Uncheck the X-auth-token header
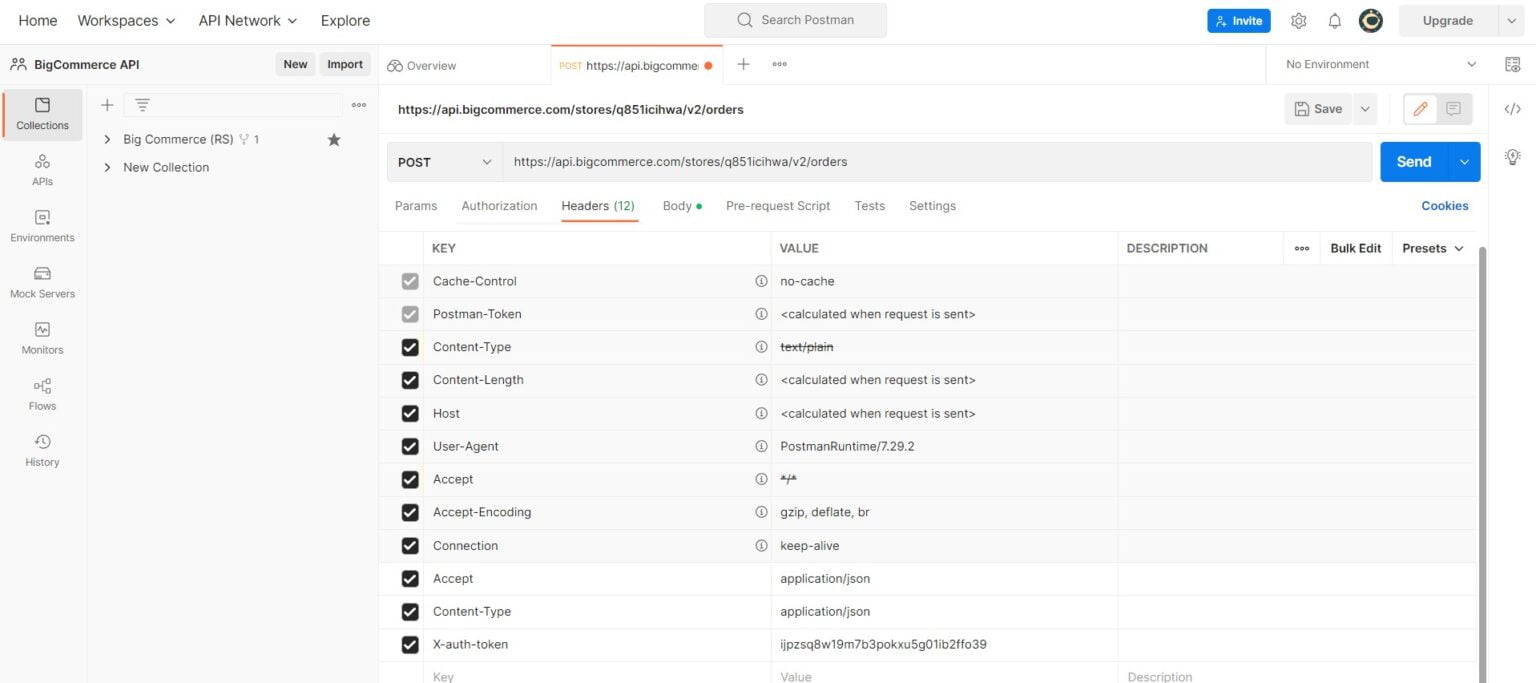Screen dimensions: 1536x683 click(410, 644)
